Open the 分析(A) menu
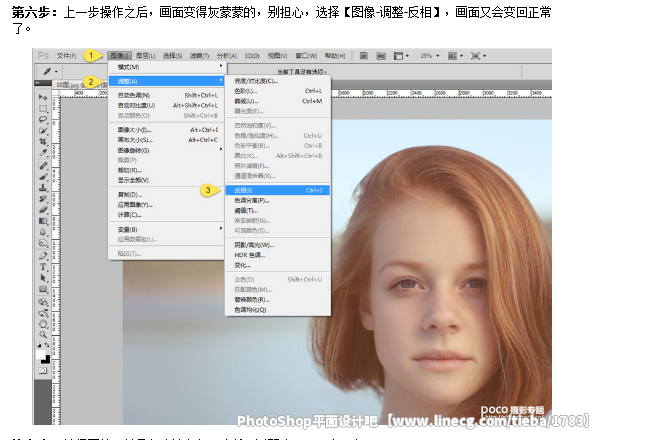Viewport: 645px width, 440px height. pyautogui.click(x=227, y=56)
